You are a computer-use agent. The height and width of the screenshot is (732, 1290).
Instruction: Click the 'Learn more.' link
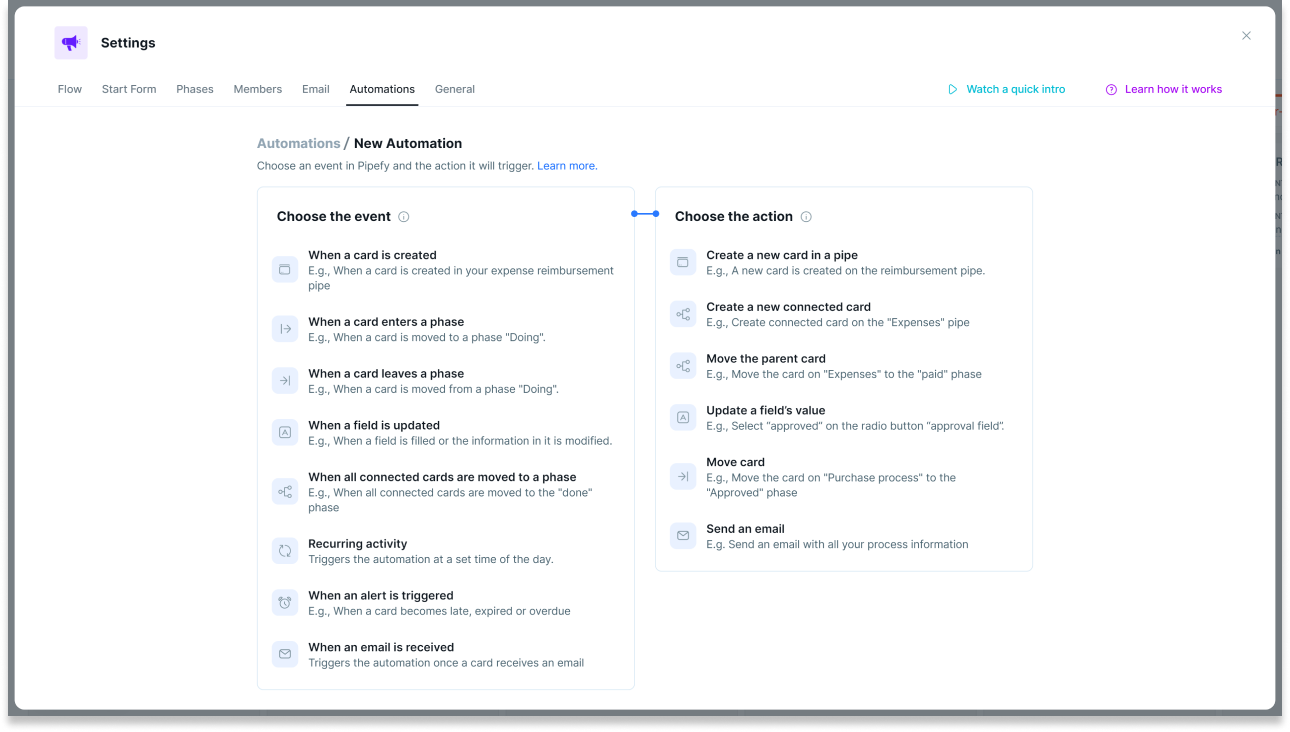(x=567, y=166)
